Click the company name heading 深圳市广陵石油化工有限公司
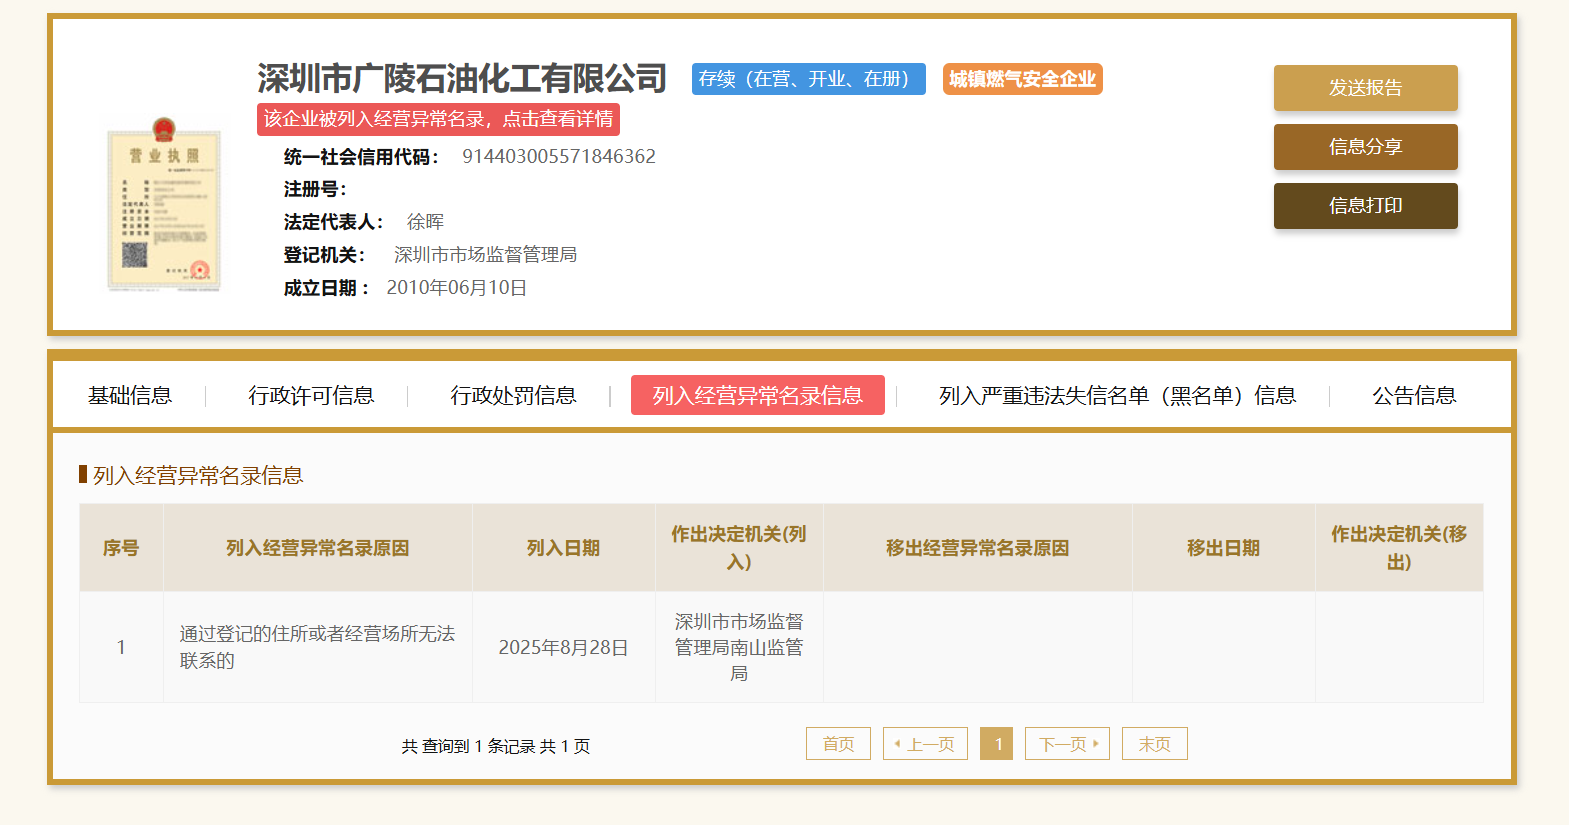 click(462, 78)
